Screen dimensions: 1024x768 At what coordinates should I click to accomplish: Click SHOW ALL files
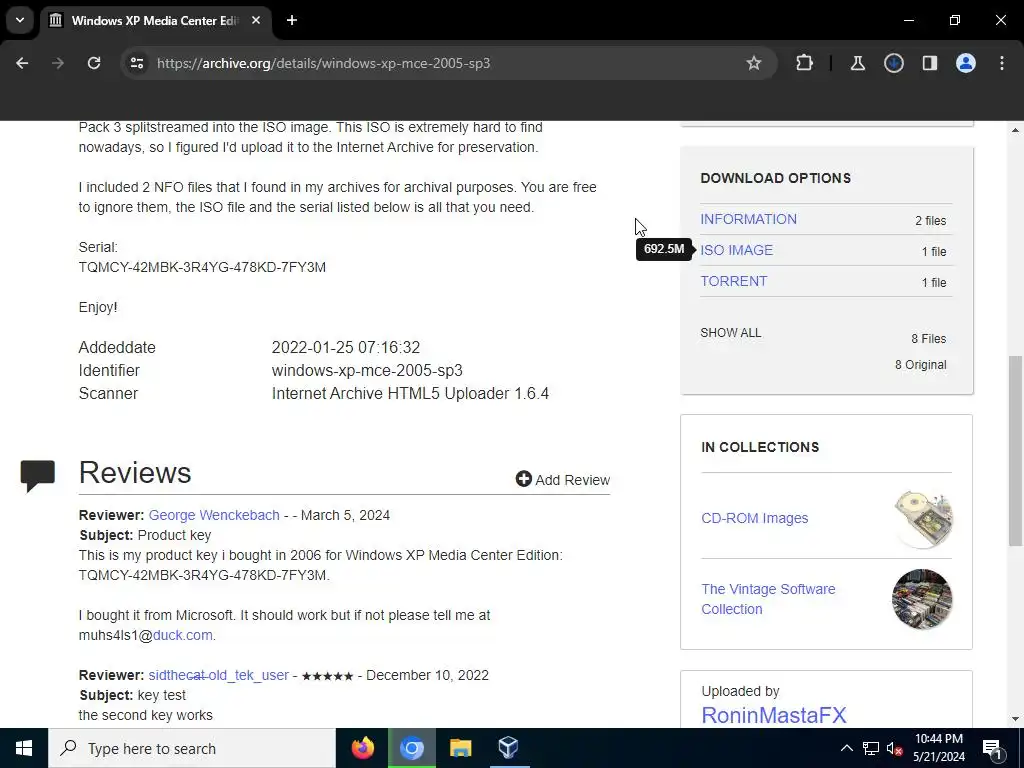[731, 333]
